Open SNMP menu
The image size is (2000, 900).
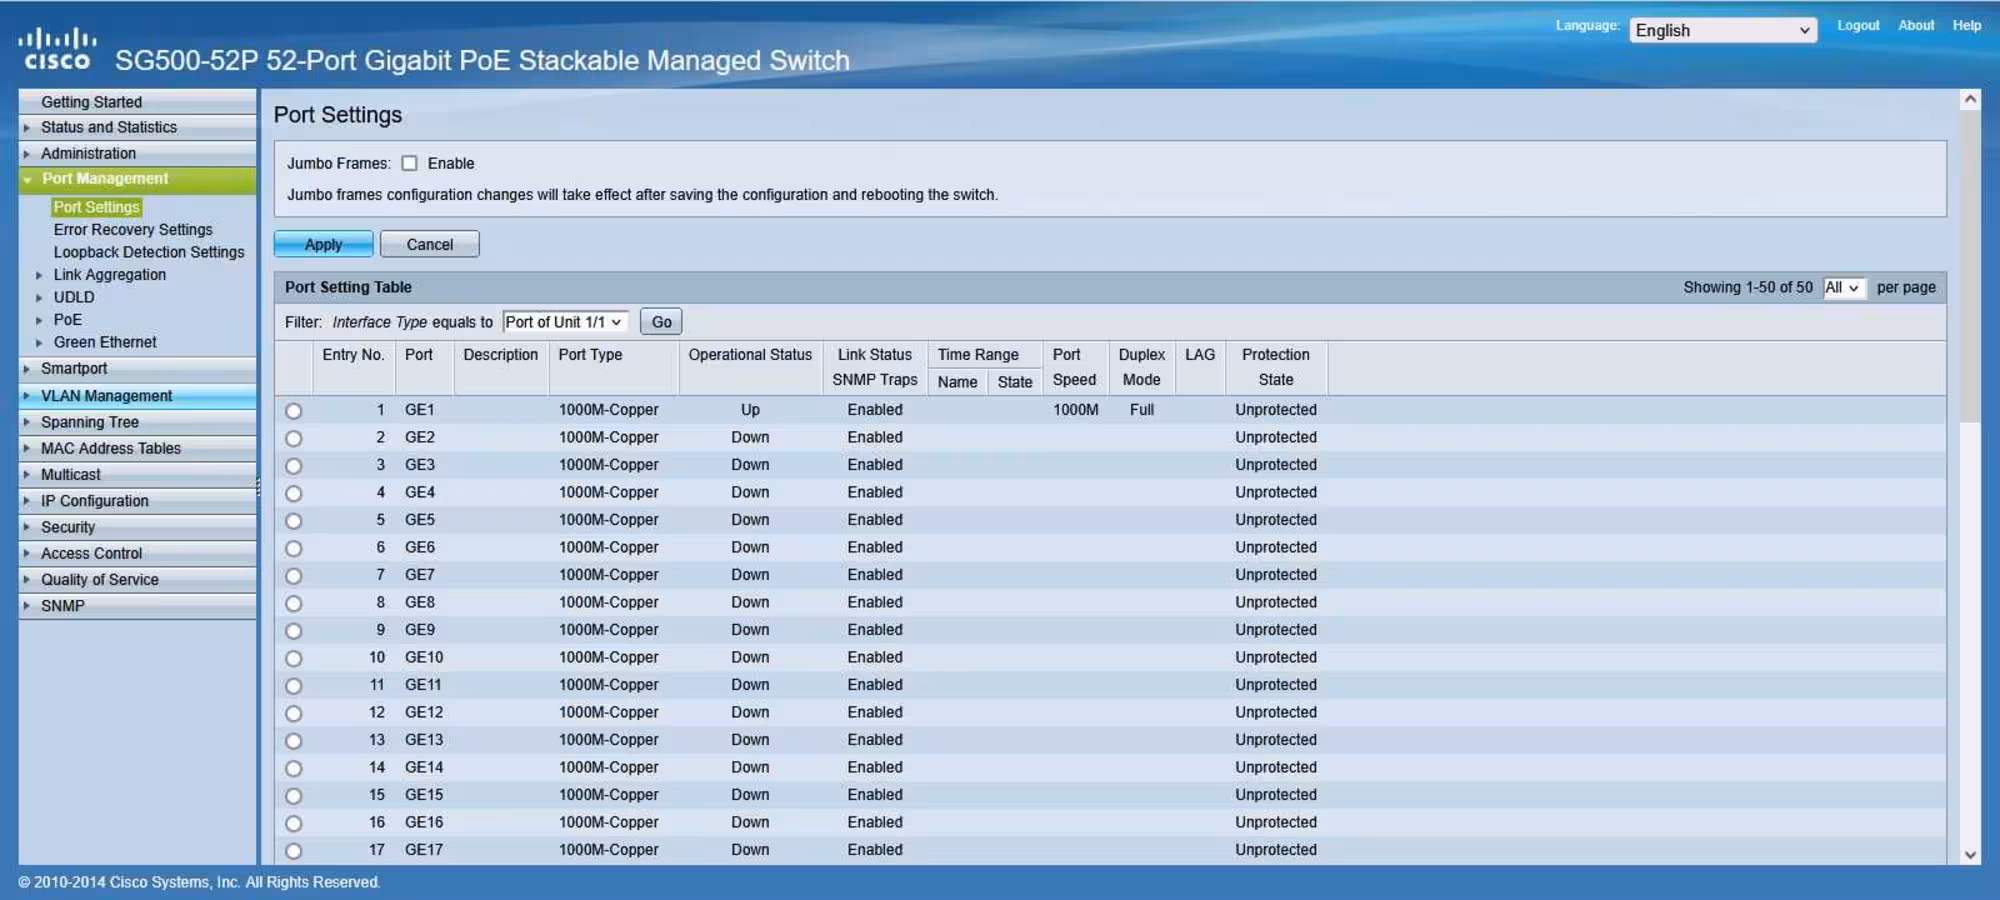137,606
